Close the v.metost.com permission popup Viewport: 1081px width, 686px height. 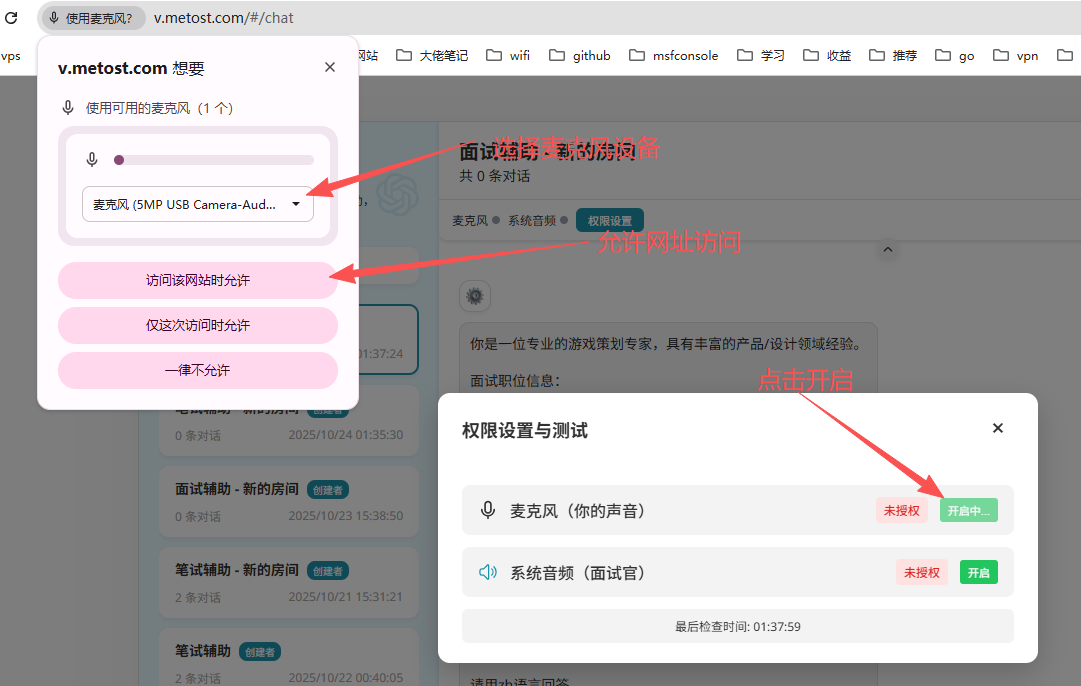330,67
